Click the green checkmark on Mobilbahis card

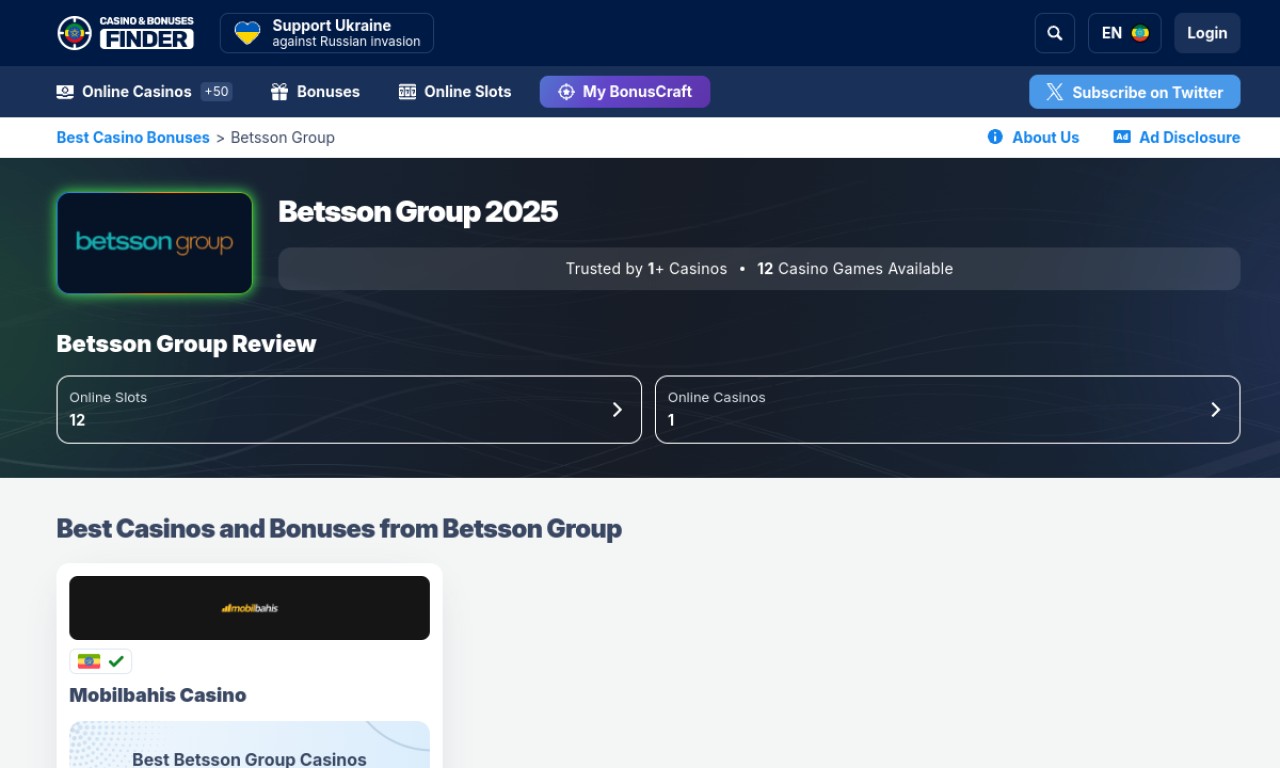[x=116, y=661]
